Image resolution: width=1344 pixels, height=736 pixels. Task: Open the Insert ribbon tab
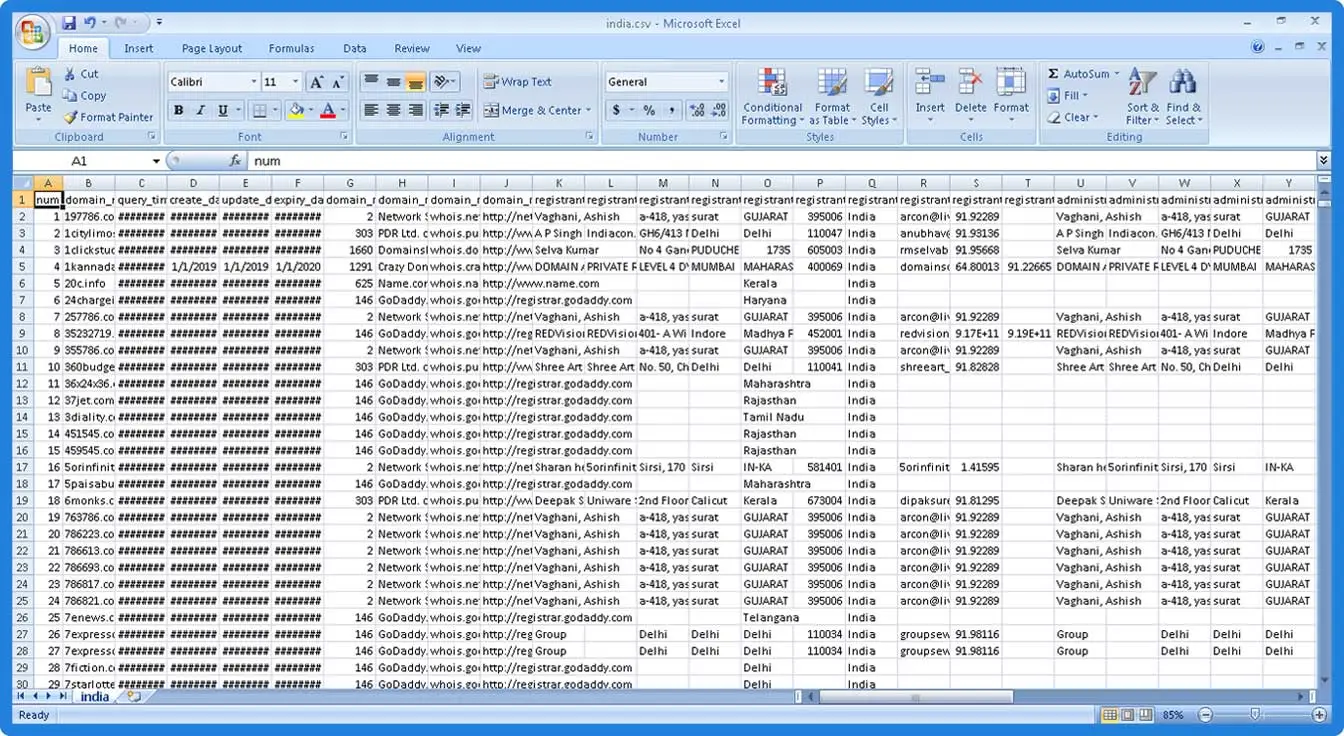pyautogui.click(x=139, y=48)
